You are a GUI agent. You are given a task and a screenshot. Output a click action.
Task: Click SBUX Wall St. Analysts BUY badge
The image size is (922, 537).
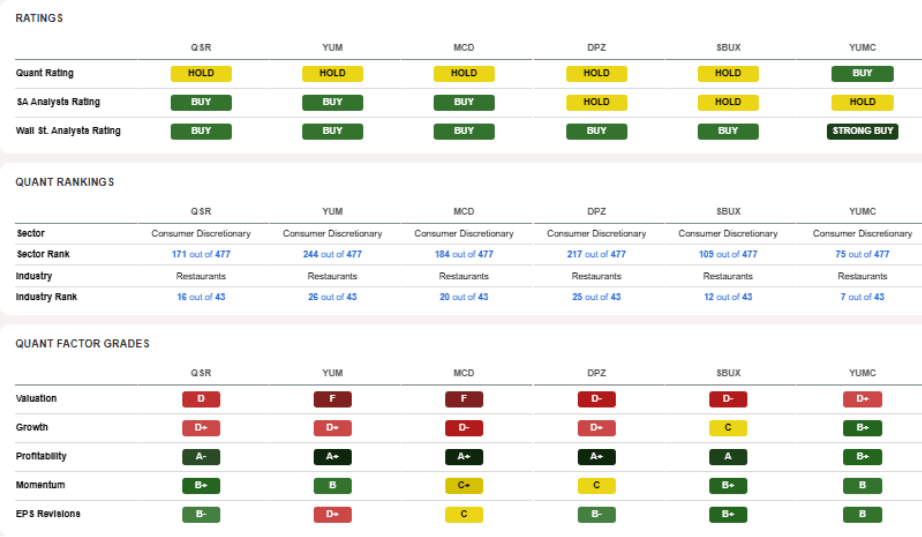(x=728, y=131)
